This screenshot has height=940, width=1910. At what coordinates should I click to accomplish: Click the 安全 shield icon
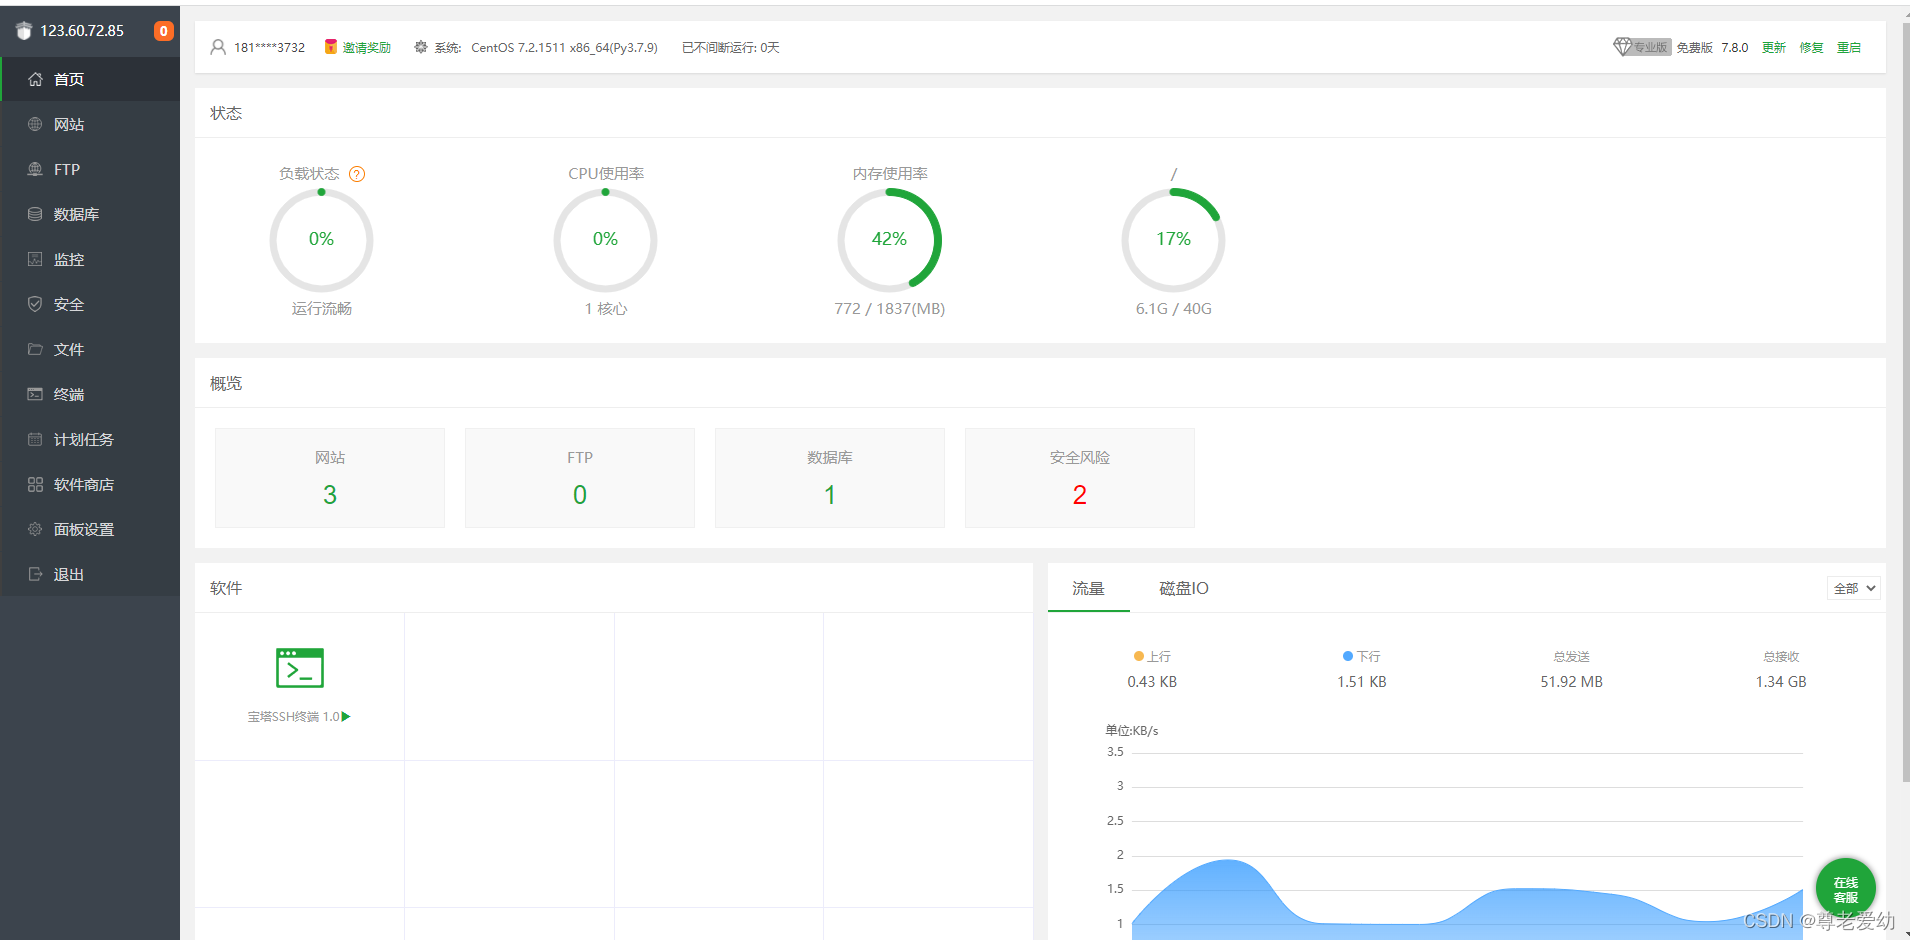(35, 304)
